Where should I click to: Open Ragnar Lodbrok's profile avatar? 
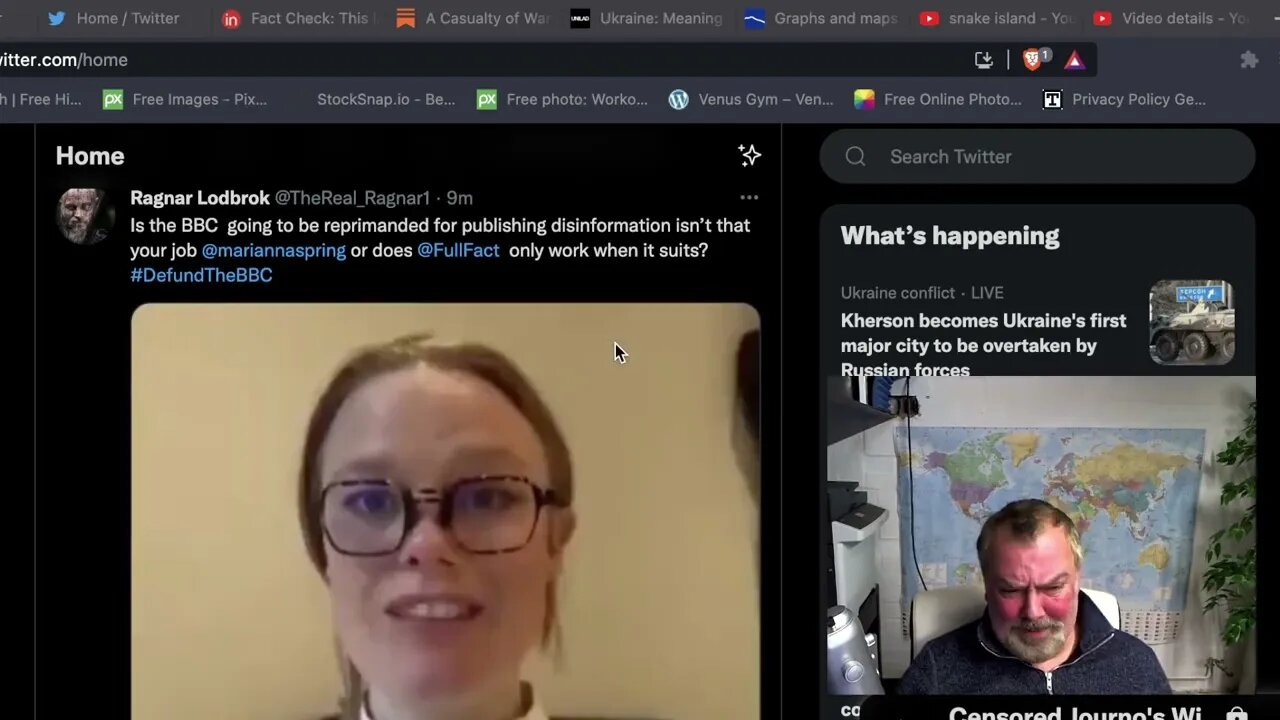[x=85, y=215]
